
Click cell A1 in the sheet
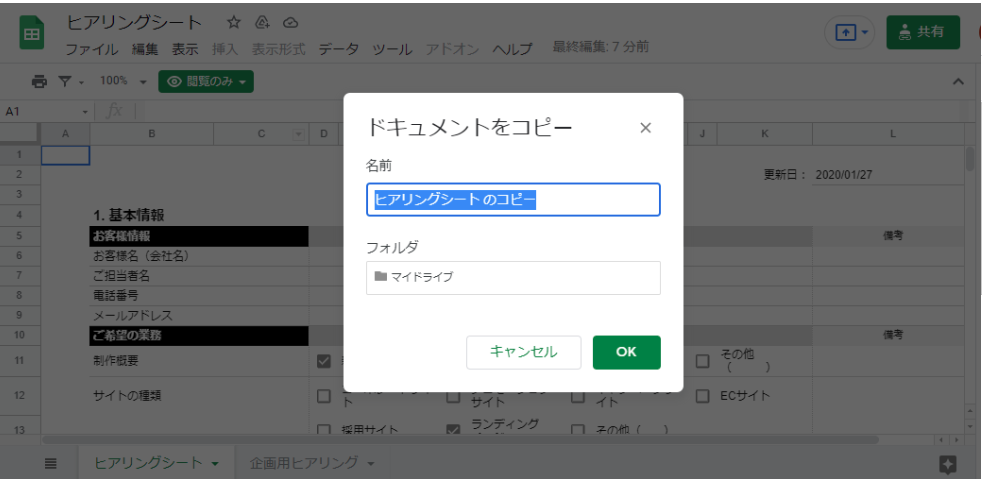[x=65, y=155]
